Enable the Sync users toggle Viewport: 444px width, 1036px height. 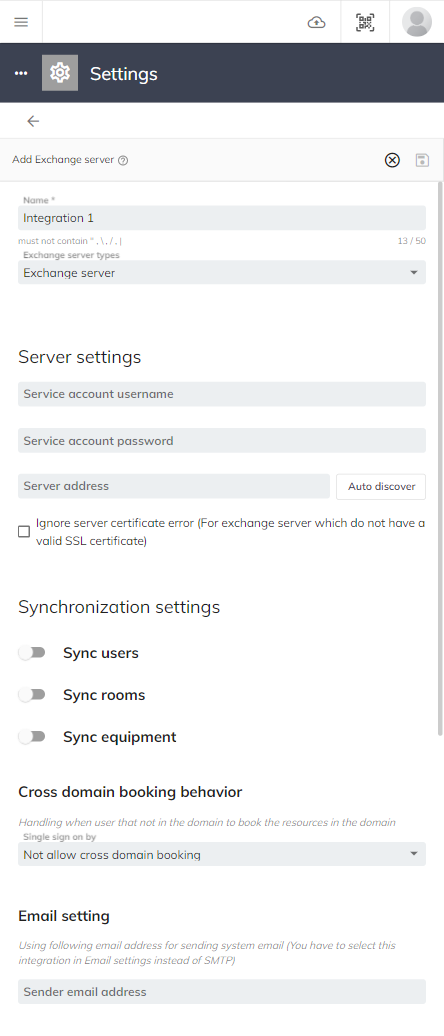[32, 653]
